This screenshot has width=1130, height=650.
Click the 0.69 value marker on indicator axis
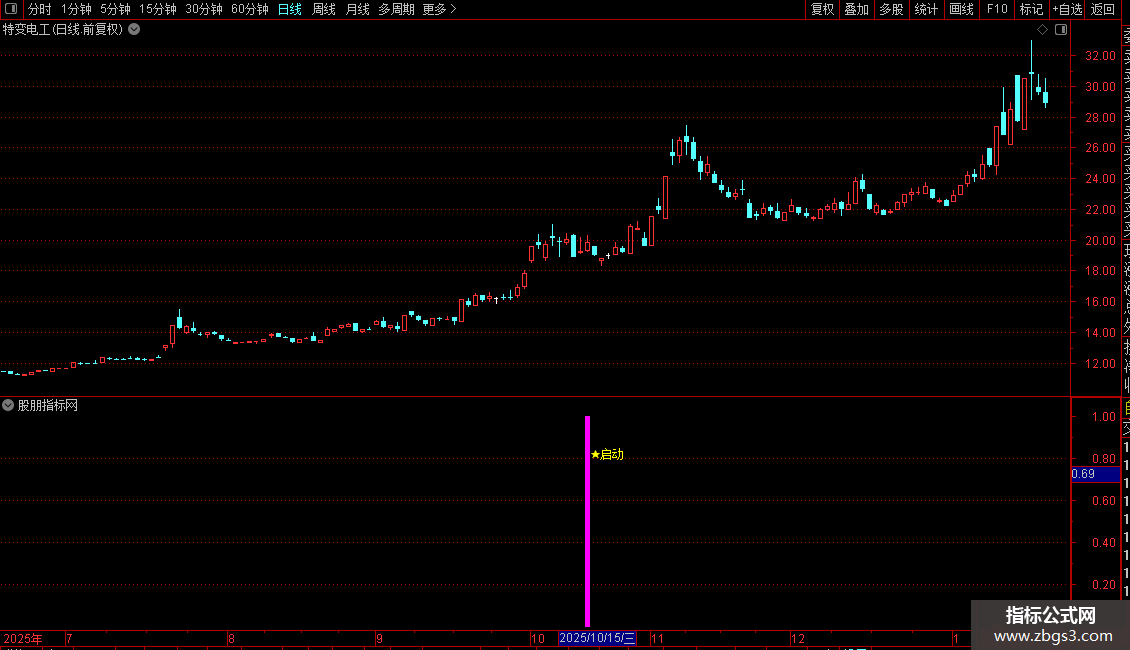[x=1095, y=474]
